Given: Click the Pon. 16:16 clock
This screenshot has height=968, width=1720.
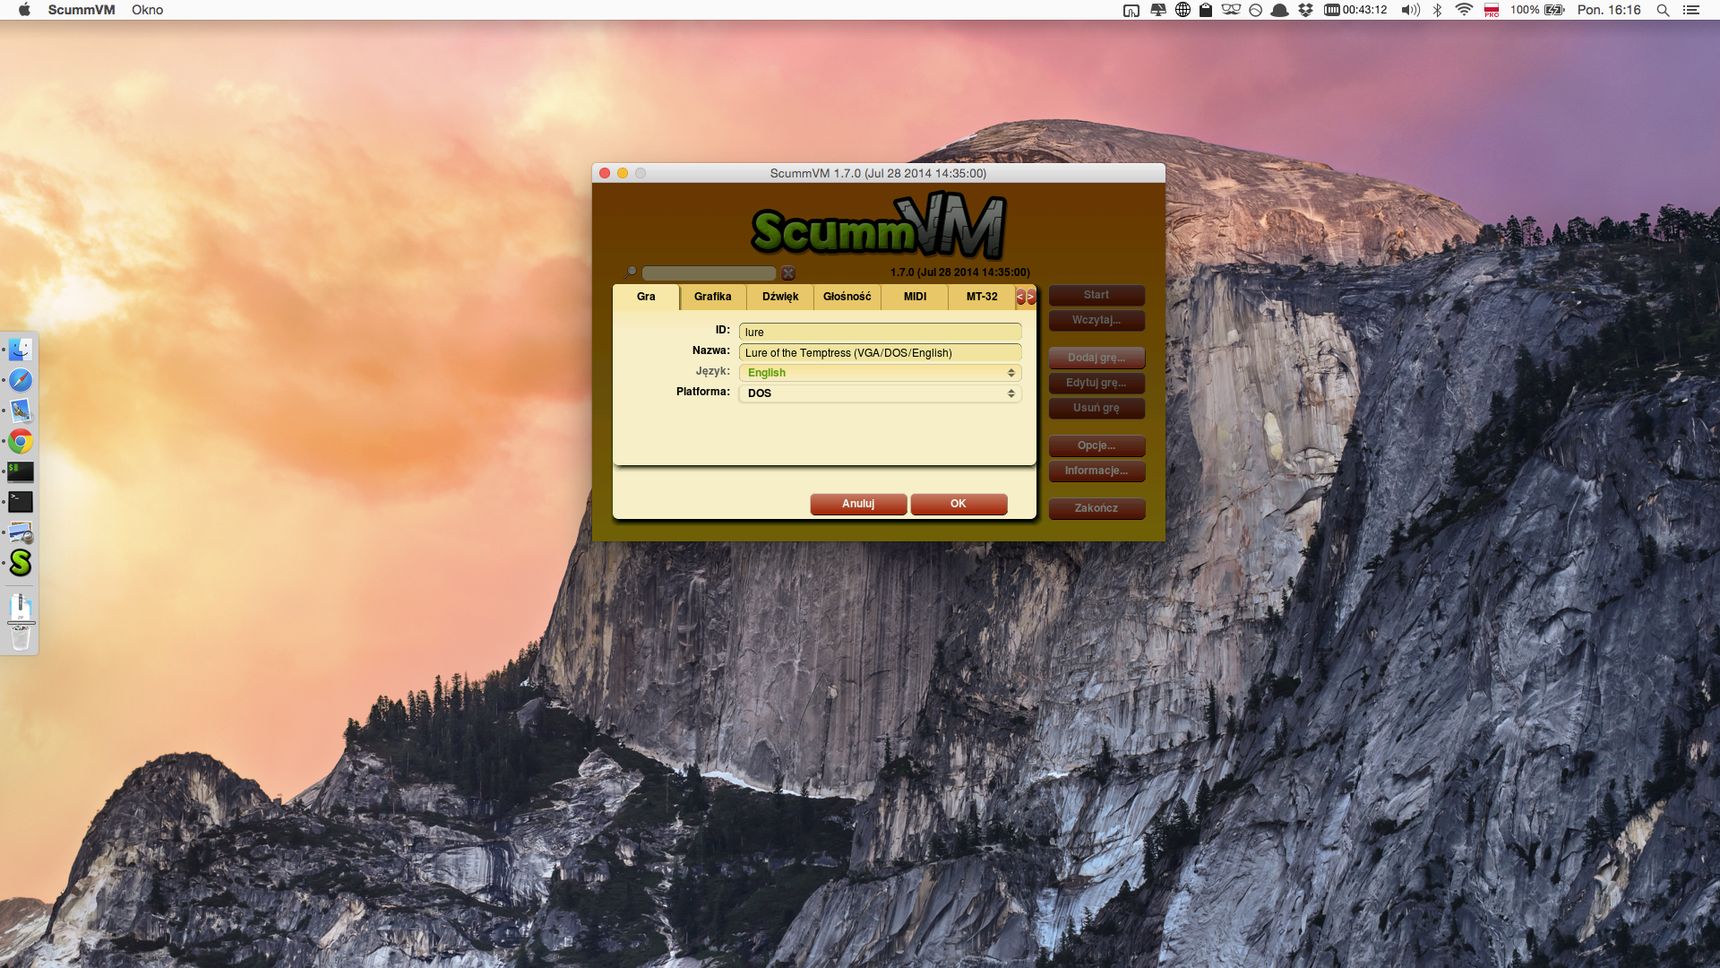Looking at the screenshot, I should pos(1609,10).
